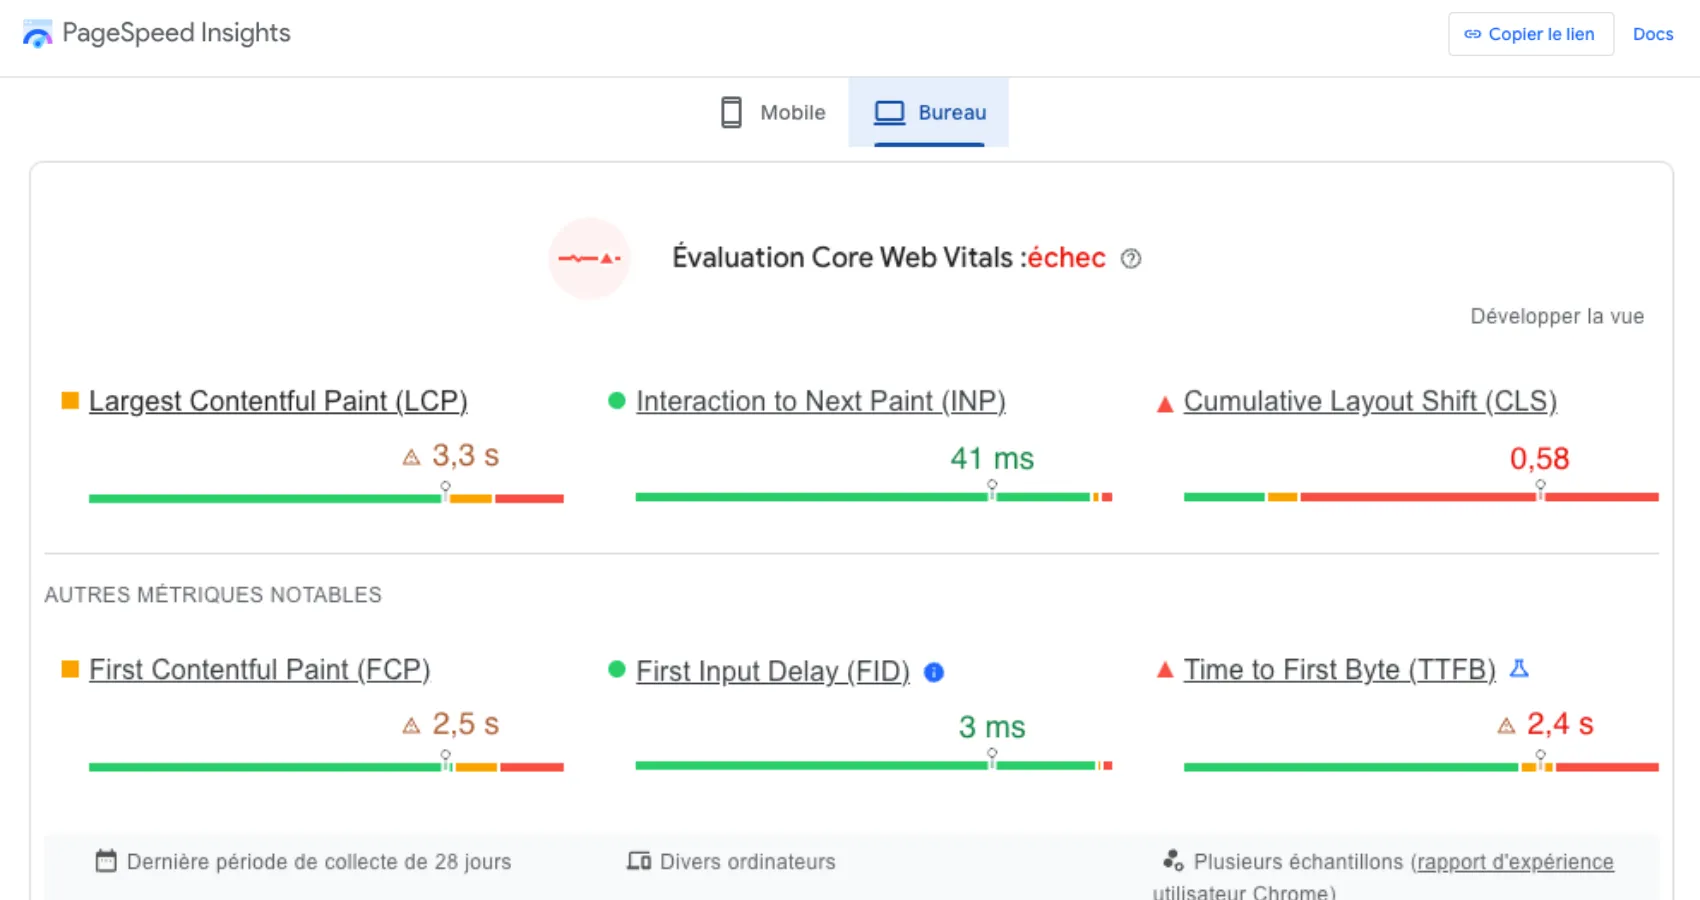Click the devices icon beside Divers ordinateurs
This screenshot has height=900, width=1700.
(639, 861)
